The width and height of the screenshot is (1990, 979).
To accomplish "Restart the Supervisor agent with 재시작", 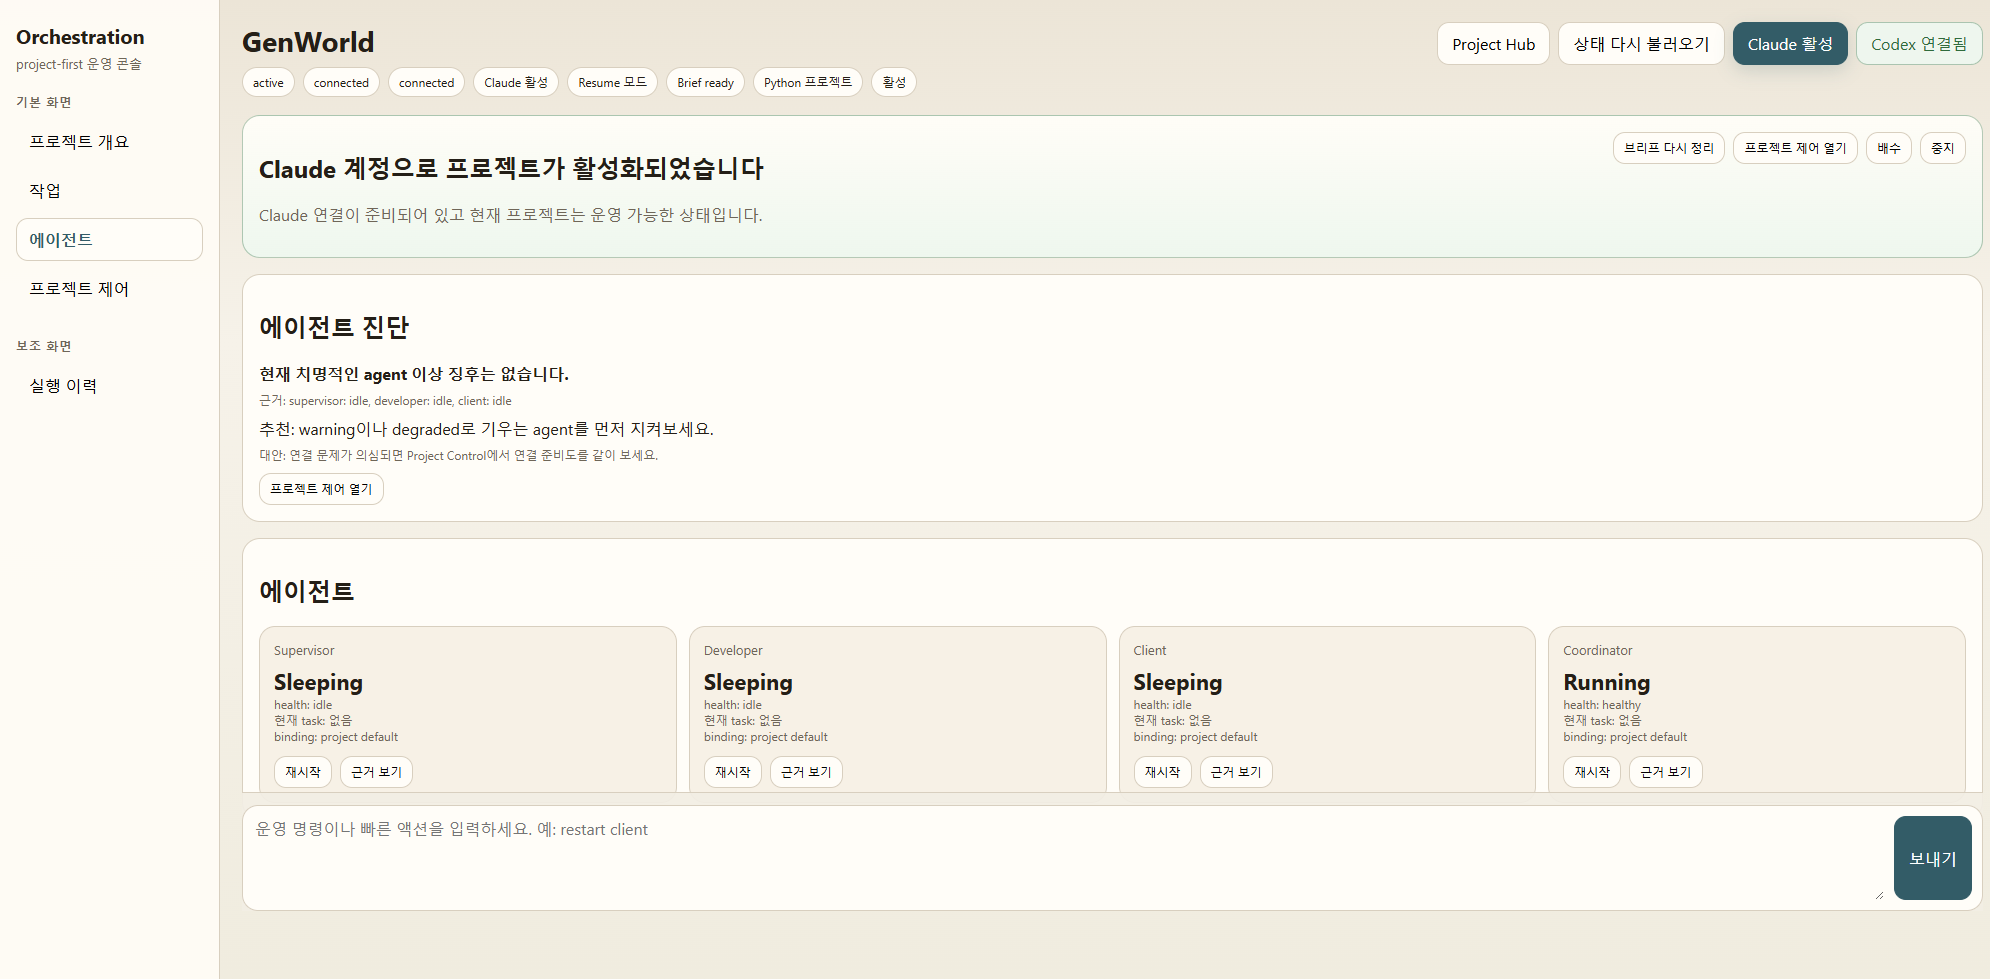I will [x=302, y=771].
